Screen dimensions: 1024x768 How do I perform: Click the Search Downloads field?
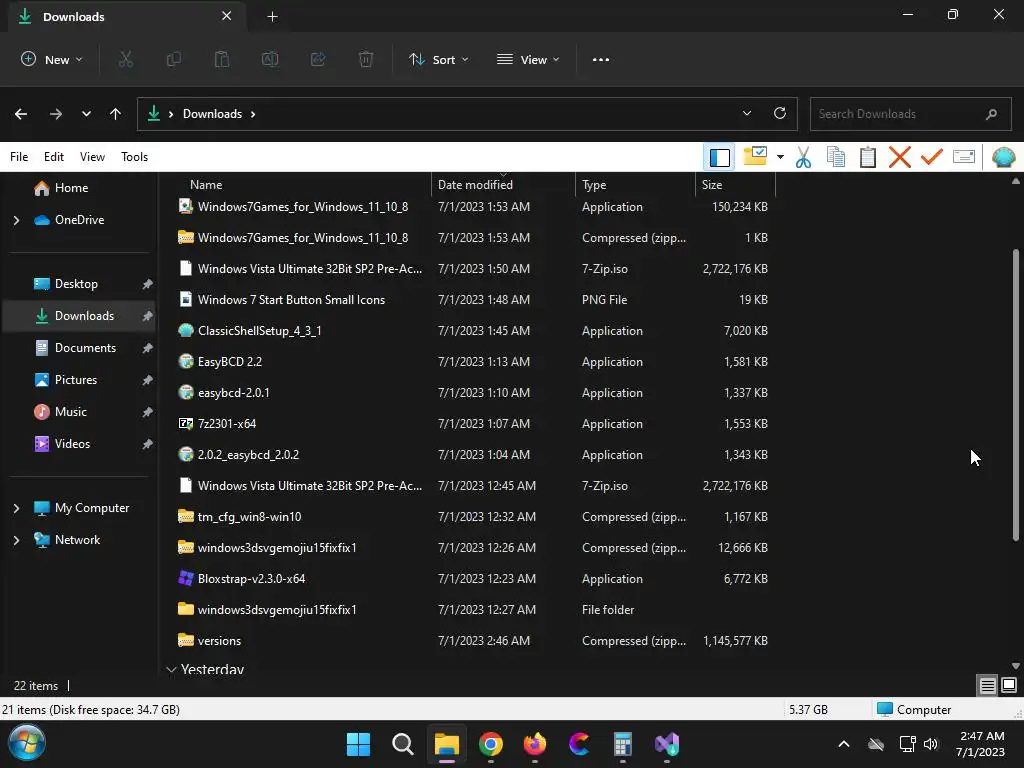click(x=910, y=114)
